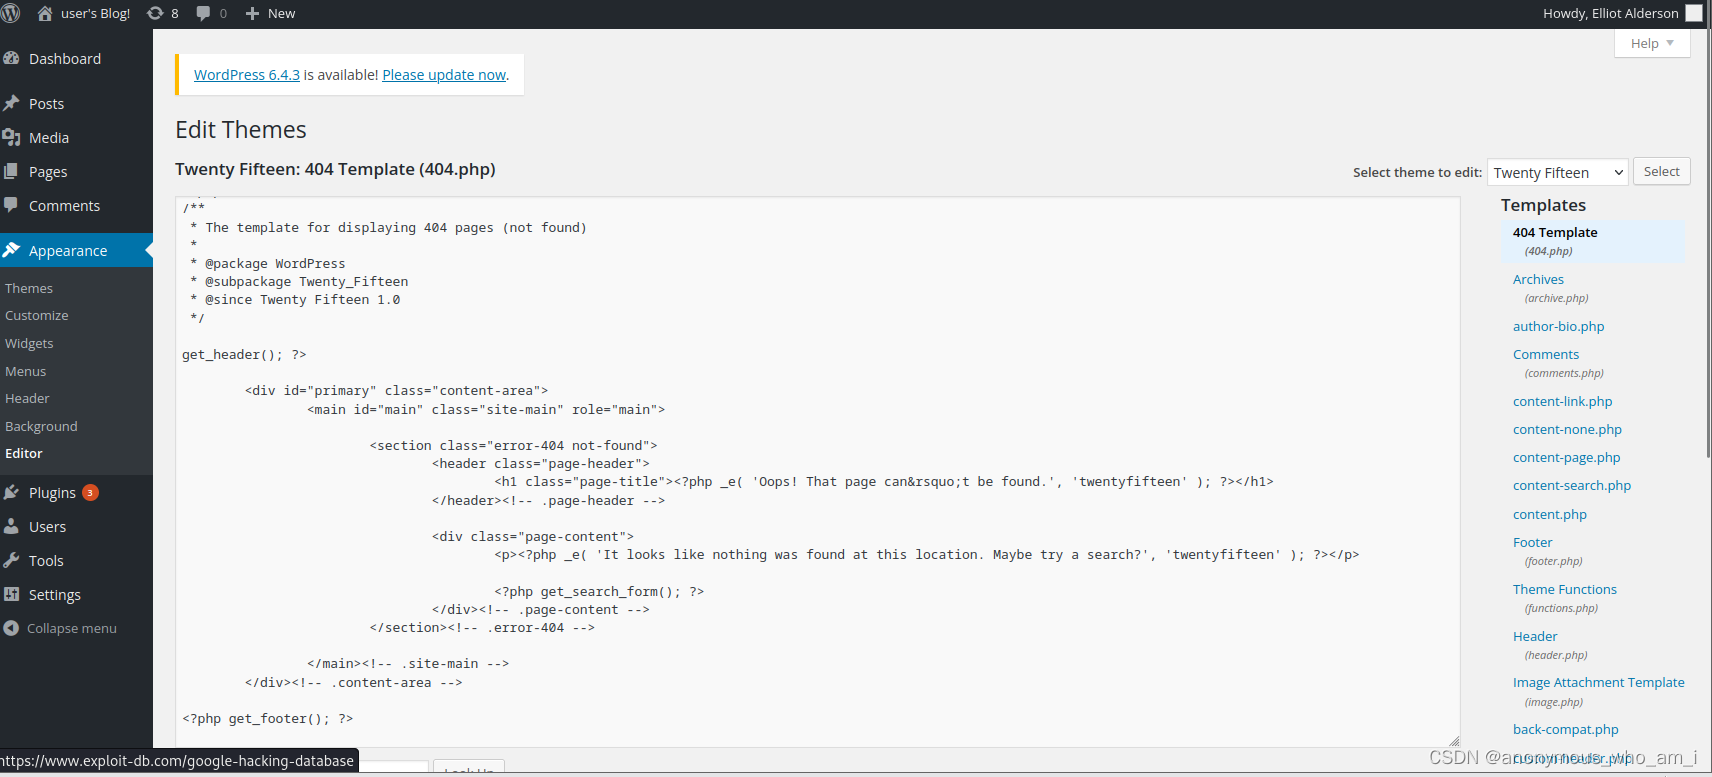The image size is (1712, 777).
Task: Click Please update now link
Action: click(x=444, y=75)
